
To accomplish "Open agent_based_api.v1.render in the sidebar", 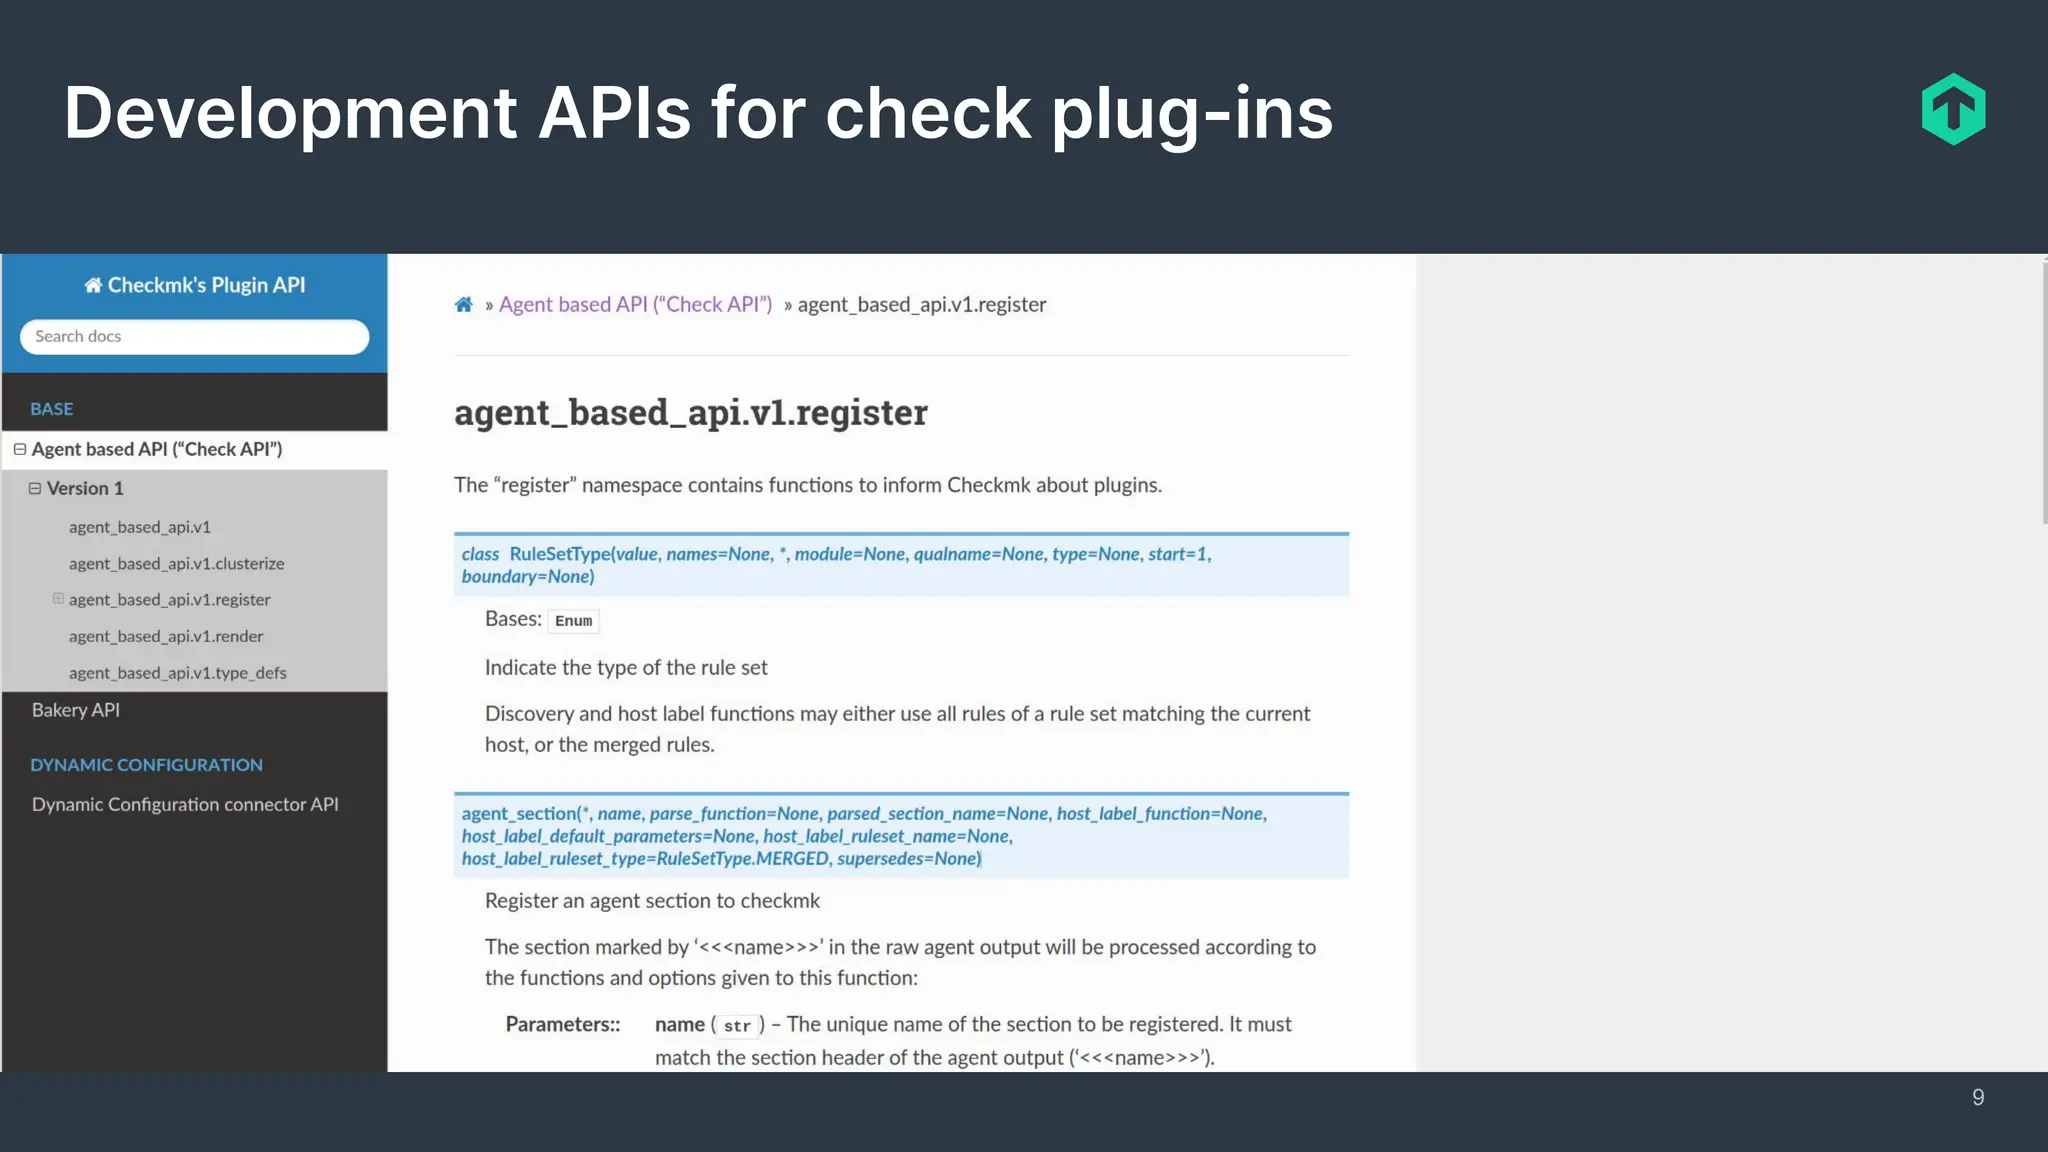I will point(166,636).
